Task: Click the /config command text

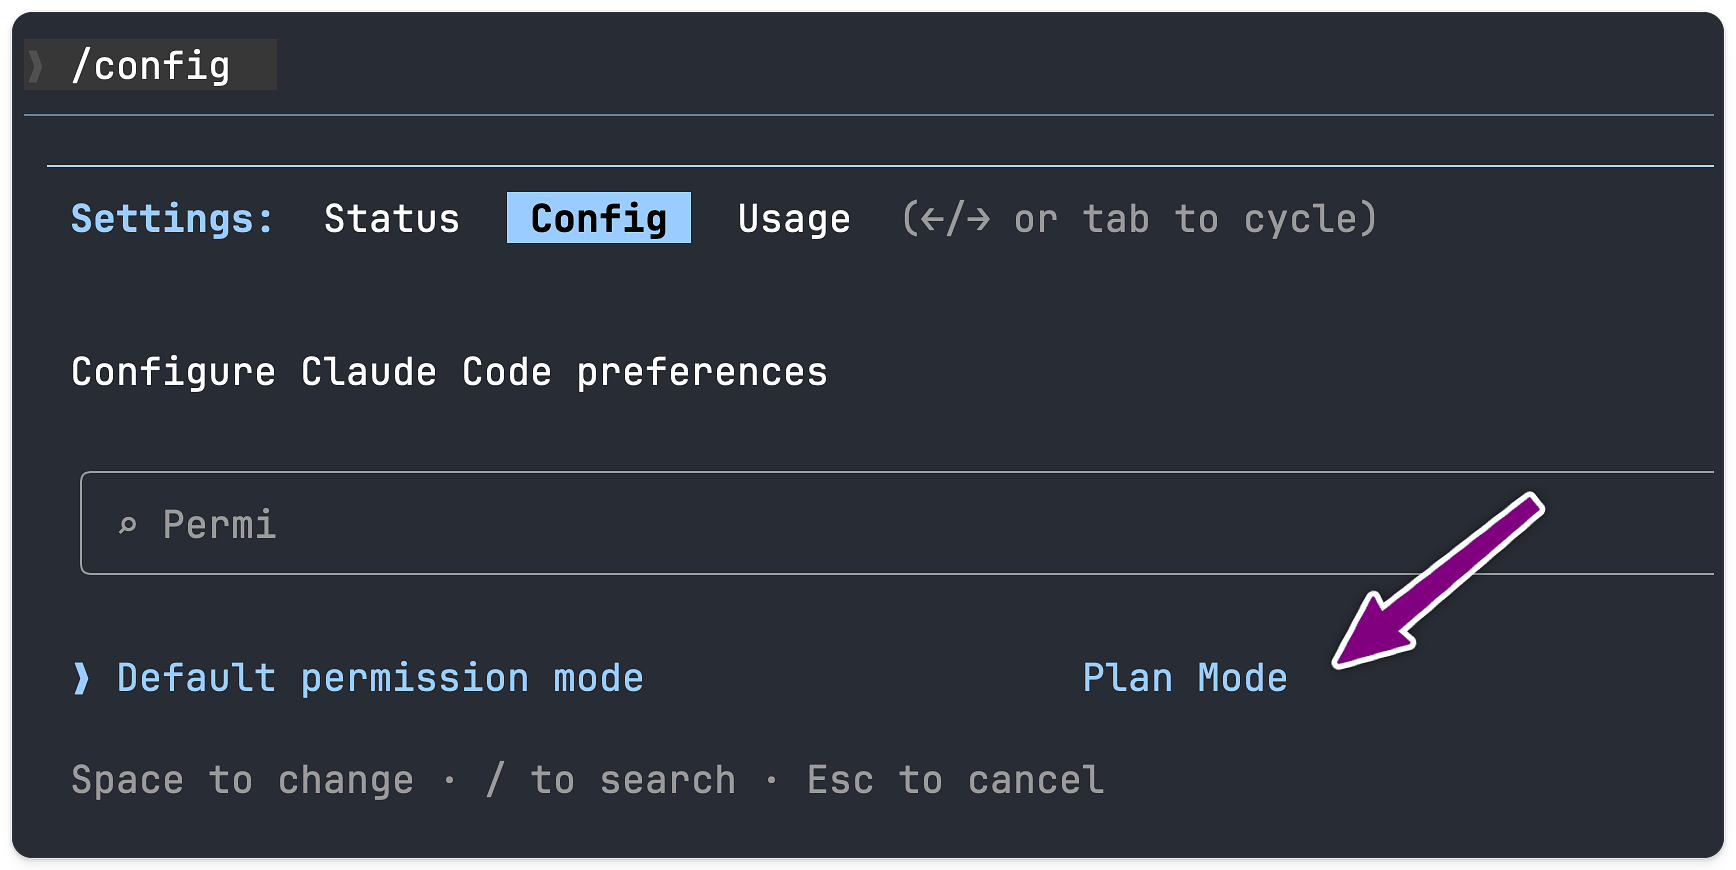Action: 151,66
